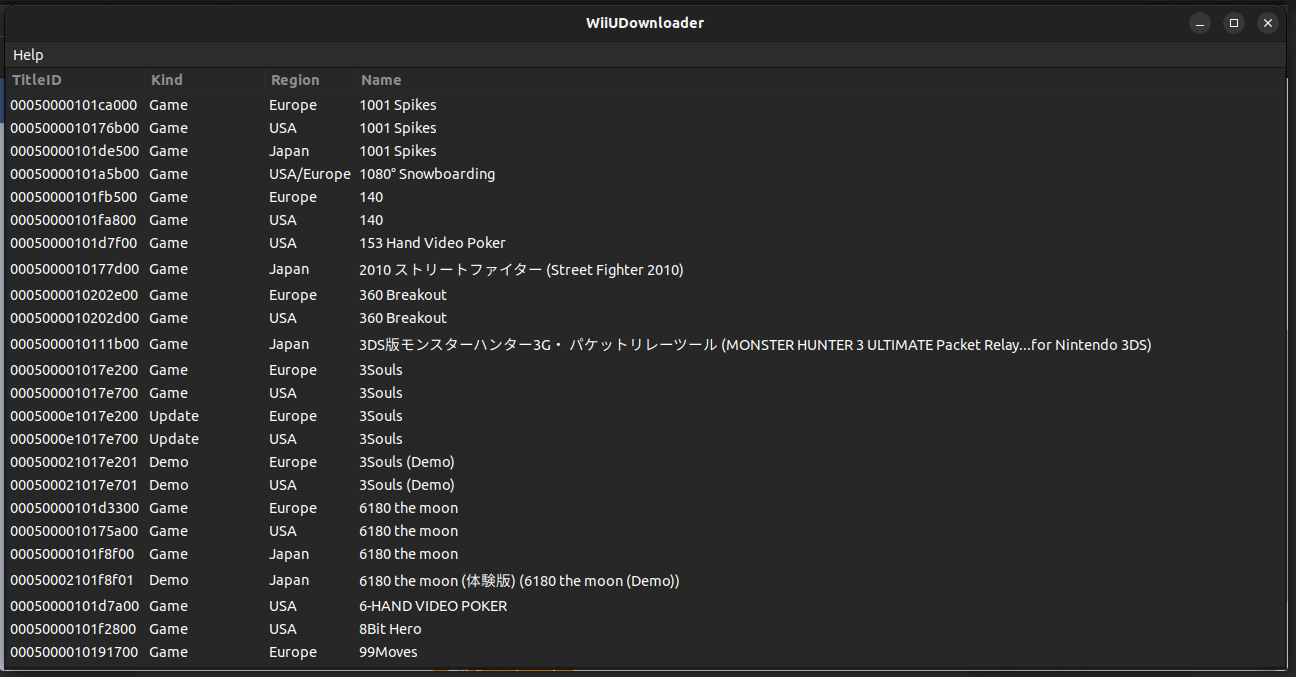Choose the Monster Hunter 3 Ultimate Packet Relay row
This screenshot has height=677, width=1296.
click(x=755, y=345)
